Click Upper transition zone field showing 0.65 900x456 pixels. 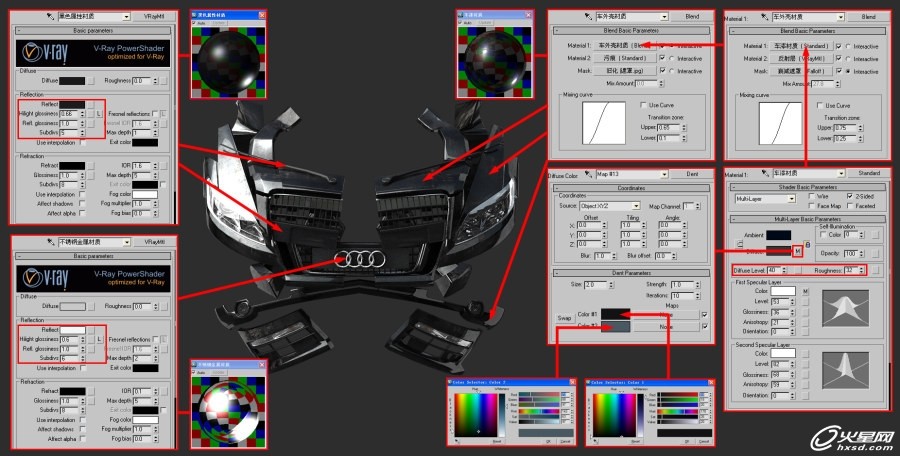(668, 127)
